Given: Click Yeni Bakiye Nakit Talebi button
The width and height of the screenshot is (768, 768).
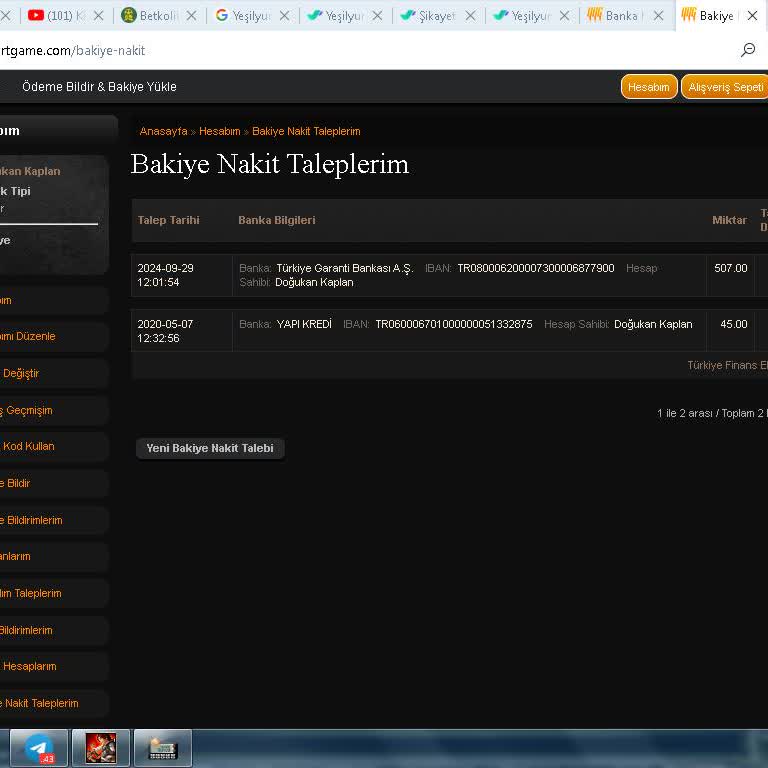Looking at the screenshot, I should (x=210, y=448).
